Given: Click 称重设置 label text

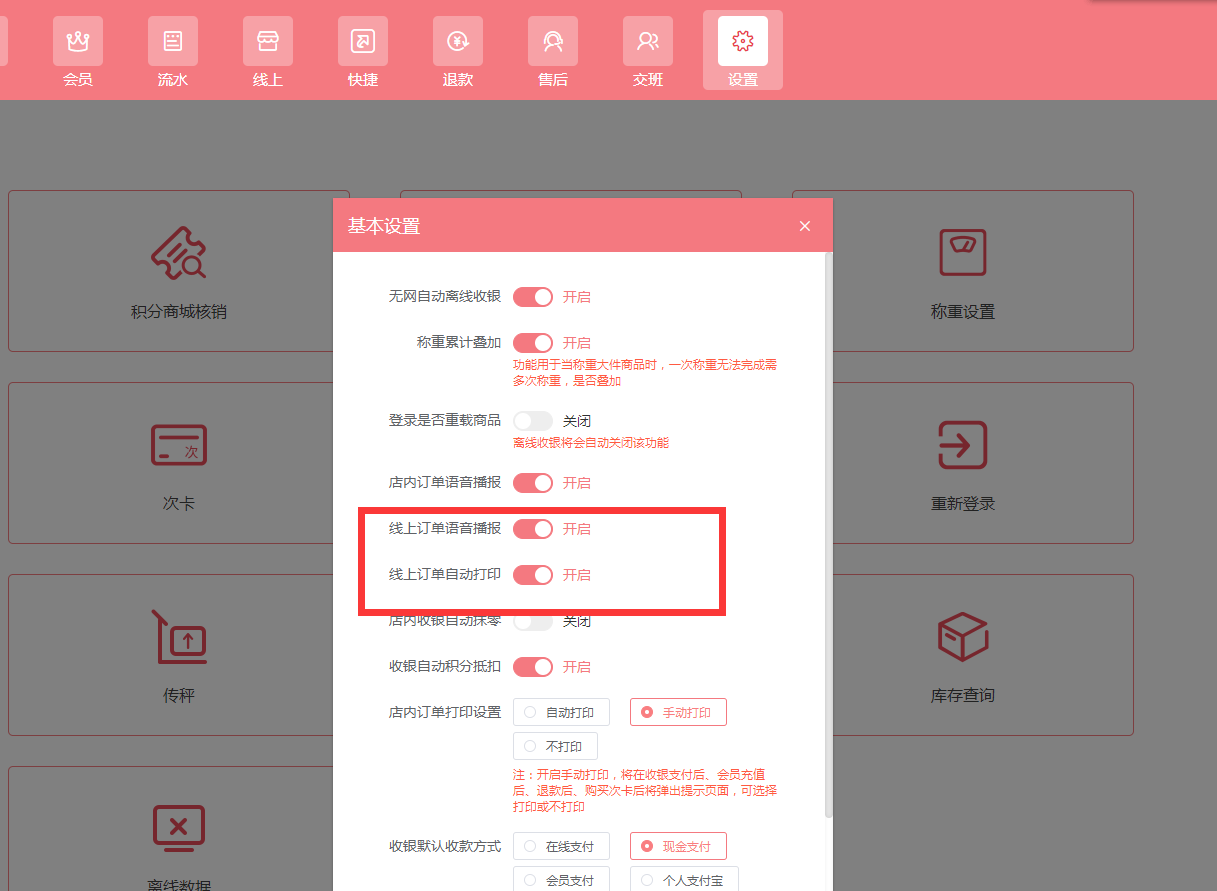Looking at the screenshot, I should point(963,312).
